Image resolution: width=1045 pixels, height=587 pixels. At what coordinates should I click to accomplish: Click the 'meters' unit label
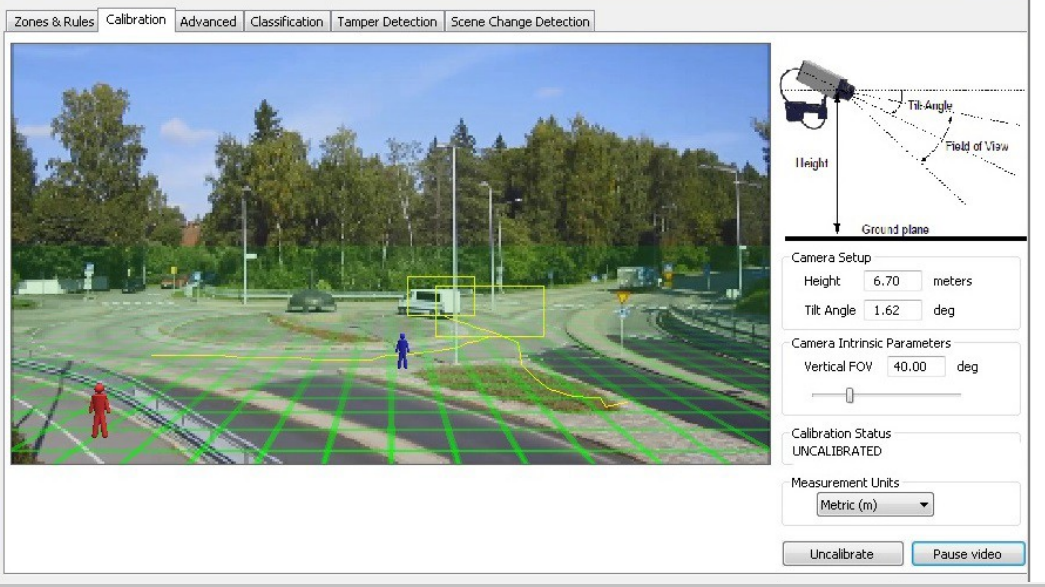click(x=952, y=281)
